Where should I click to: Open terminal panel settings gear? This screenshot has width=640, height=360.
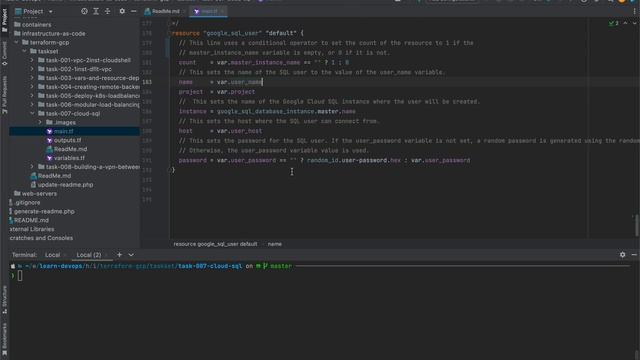pos(622,255)
